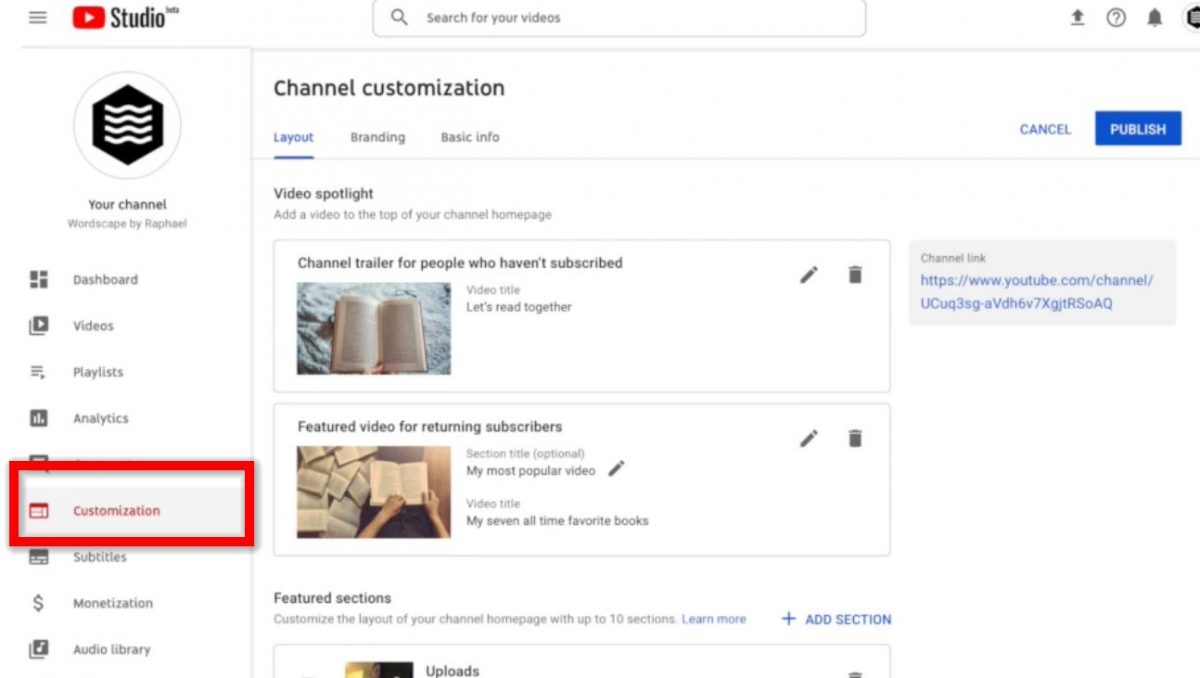Click the search for your videos field
This screenshot has height=678, width=1200.
click(620, 18)
